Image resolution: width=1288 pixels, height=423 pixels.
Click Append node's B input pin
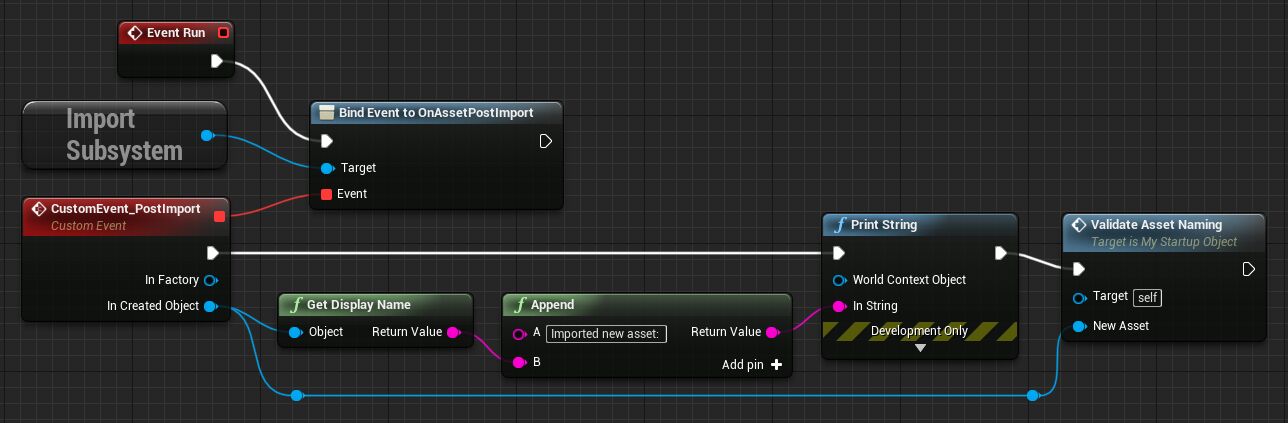(x=519, y=362)
